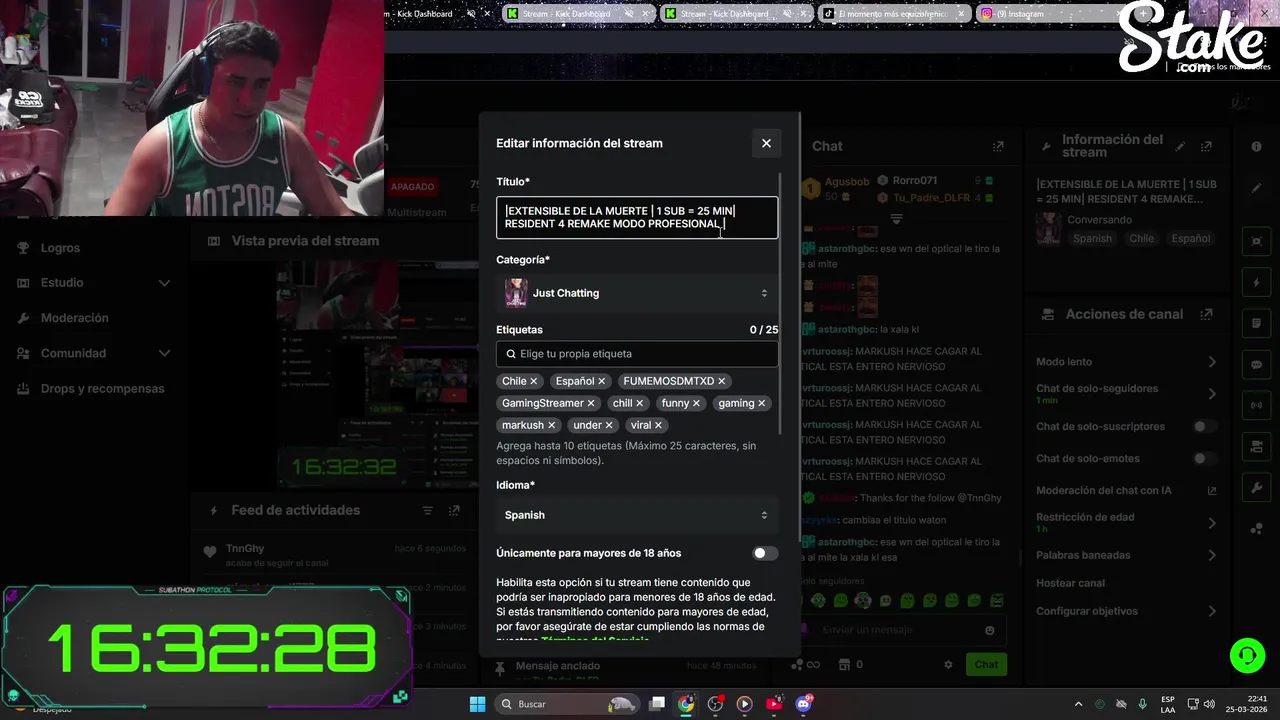Image resolution: width=1280 pixels, height=720 pixels.
Task: Open the green support headset button
Action: pyautogui.click(x=1247, y=656)
